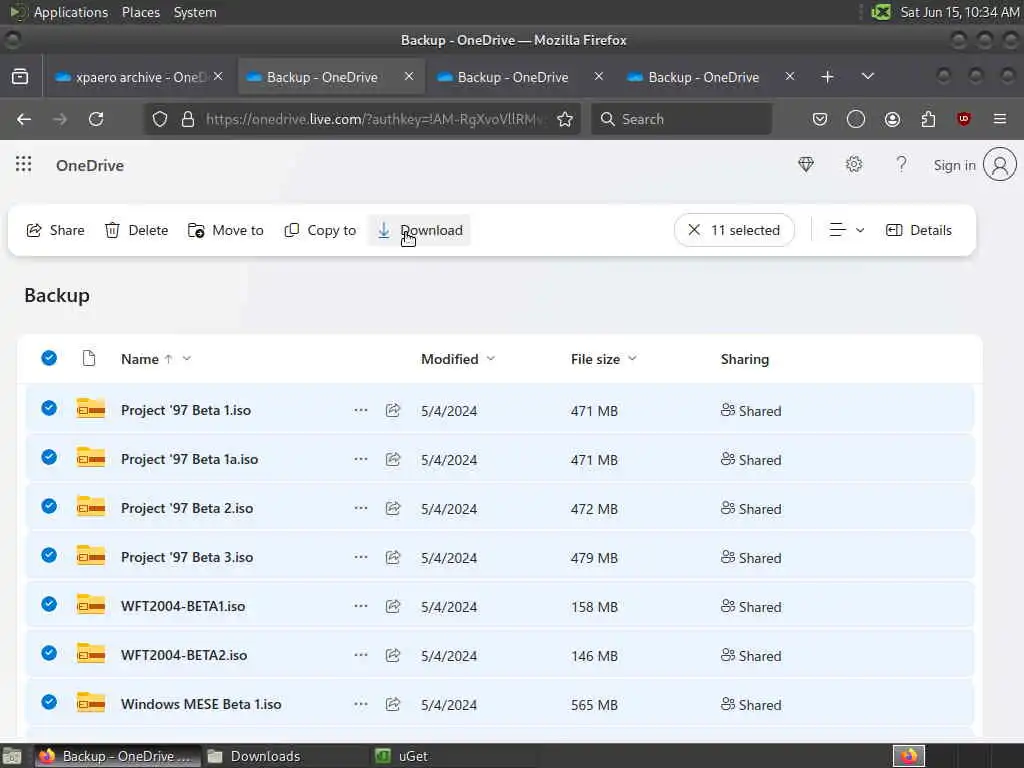Deselect Project '97 Beta 1.iso checkbox
This screenshot has width=1024, height=768.
(49, 408)
